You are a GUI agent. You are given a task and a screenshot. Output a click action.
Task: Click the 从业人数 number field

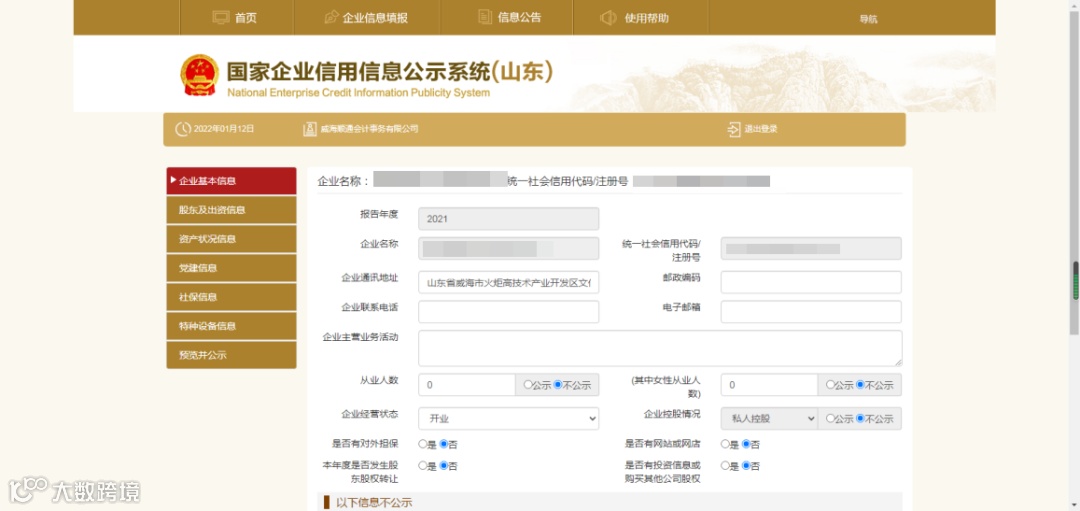coord(466,385)
